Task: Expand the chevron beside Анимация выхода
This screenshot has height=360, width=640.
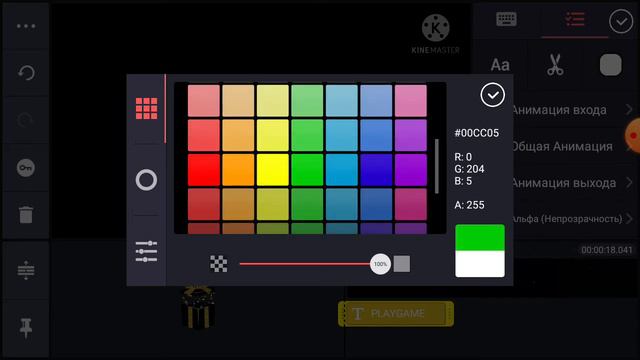Action: (x=629, y=182)
